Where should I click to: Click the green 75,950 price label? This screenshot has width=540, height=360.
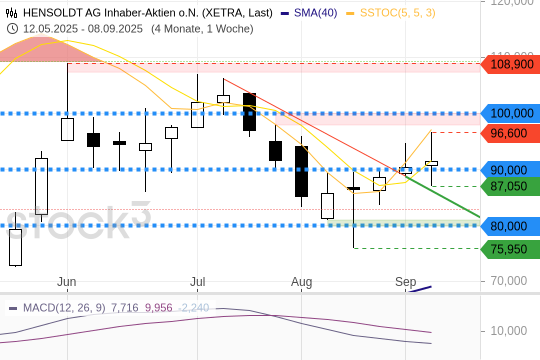[x=509, y=249]
